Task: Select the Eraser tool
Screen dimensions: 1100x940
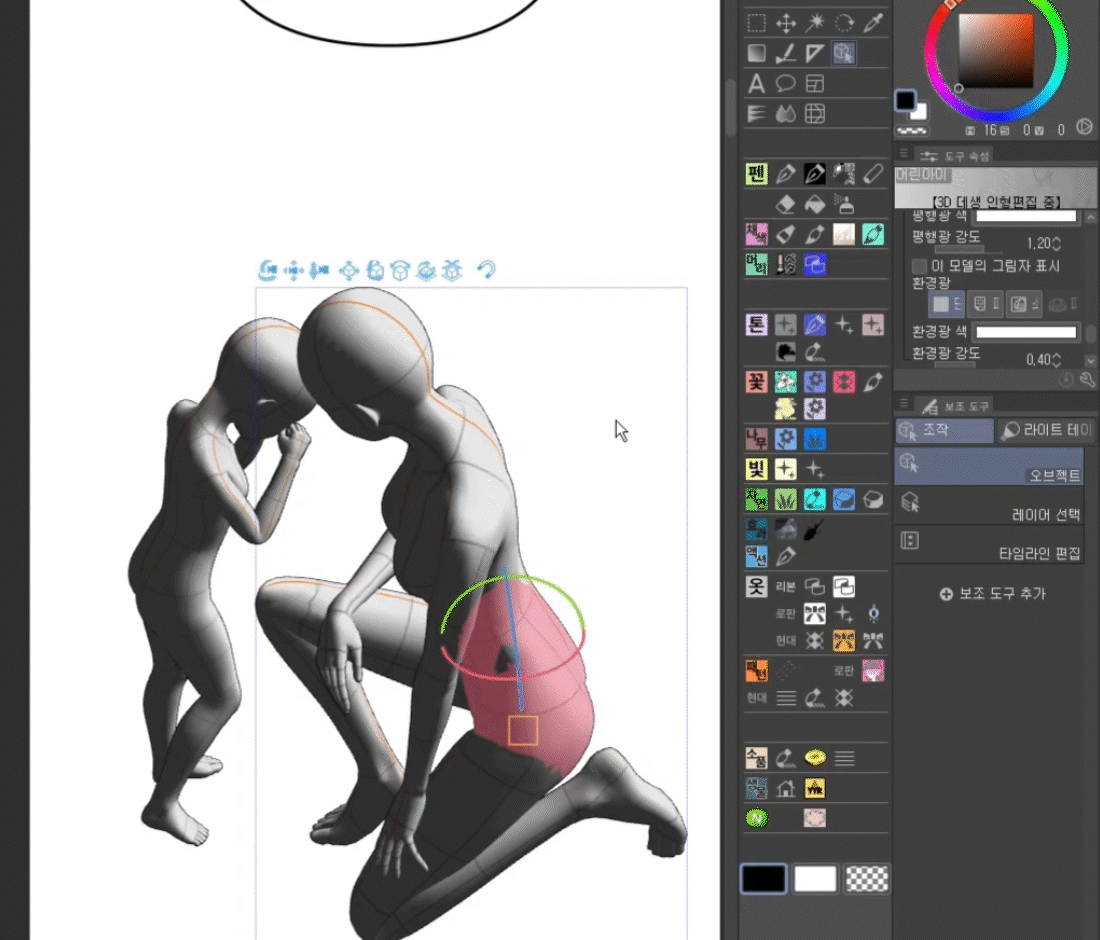Action: (x=786, y=204)
